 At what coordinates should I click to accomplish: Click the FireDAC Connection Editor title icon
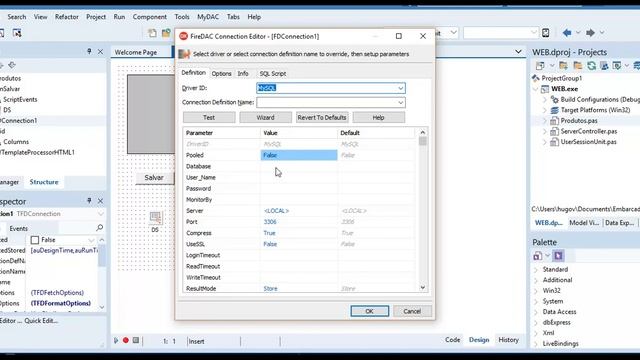(x=184, y=36)
